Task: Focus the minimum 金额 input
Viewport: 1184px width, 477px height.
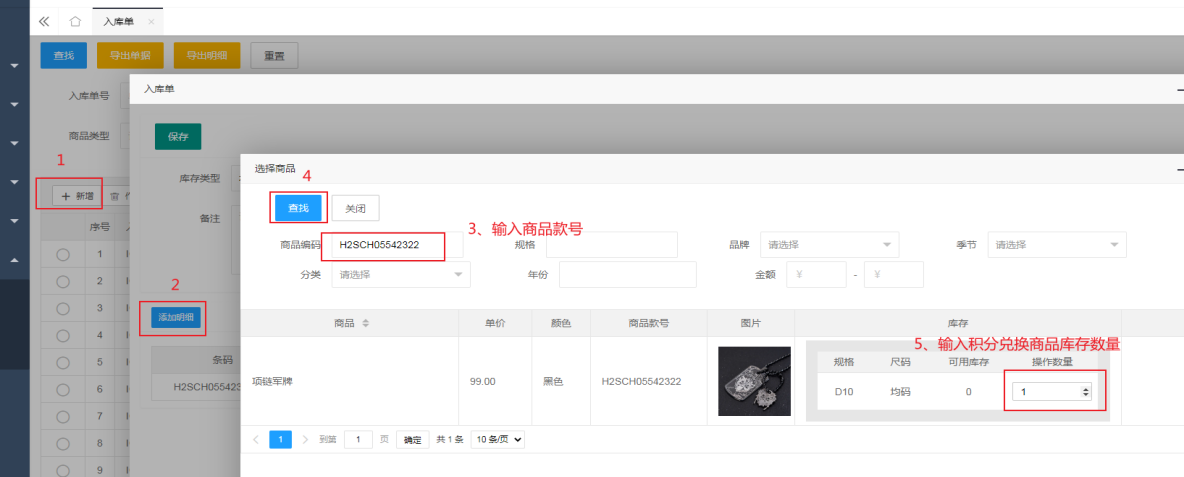Action: pos(817,275)
